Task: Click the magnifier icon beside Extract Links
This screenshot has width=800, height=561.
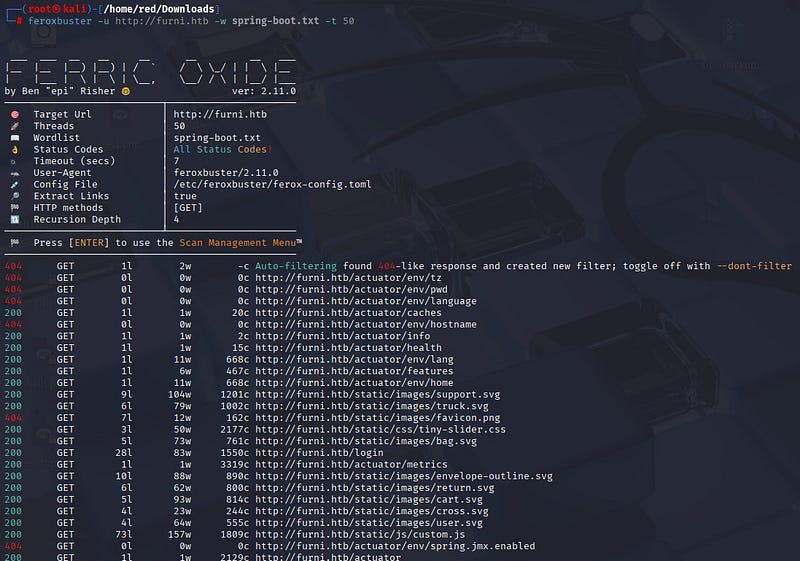Action: (14, 197)
